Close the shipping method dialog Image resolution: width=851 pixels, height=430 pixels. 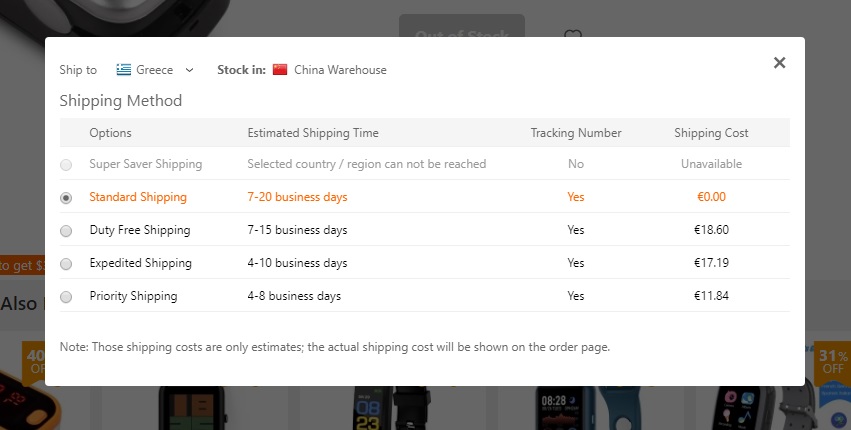click(x=780, y=63)
